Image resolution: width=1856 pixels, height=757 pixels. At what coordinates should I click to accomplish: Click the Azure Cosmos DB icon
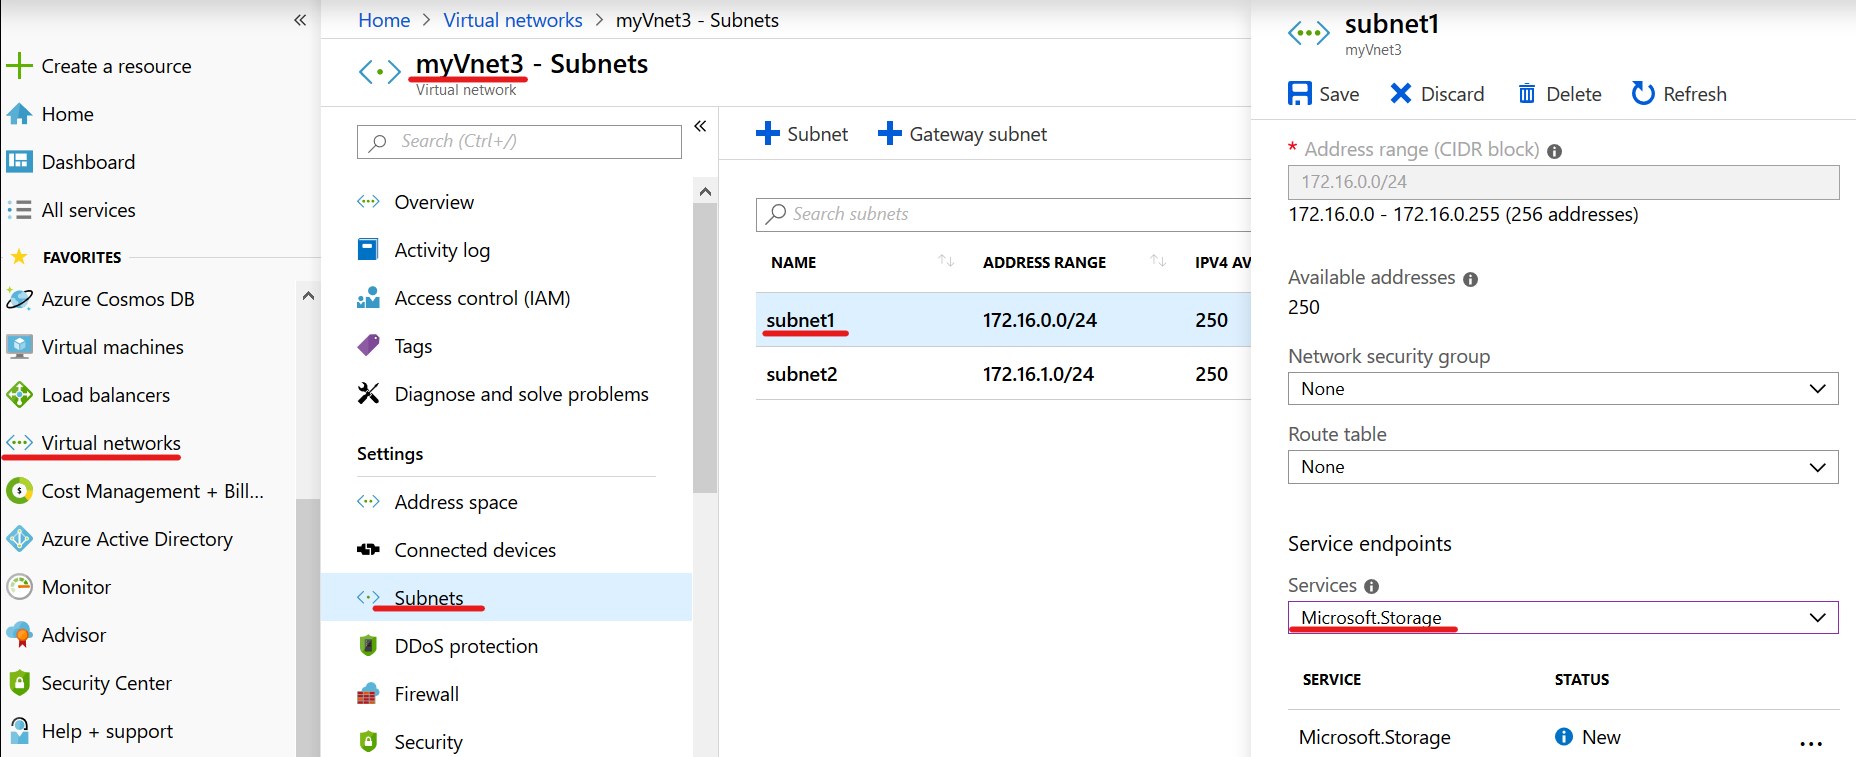point(19,299)
